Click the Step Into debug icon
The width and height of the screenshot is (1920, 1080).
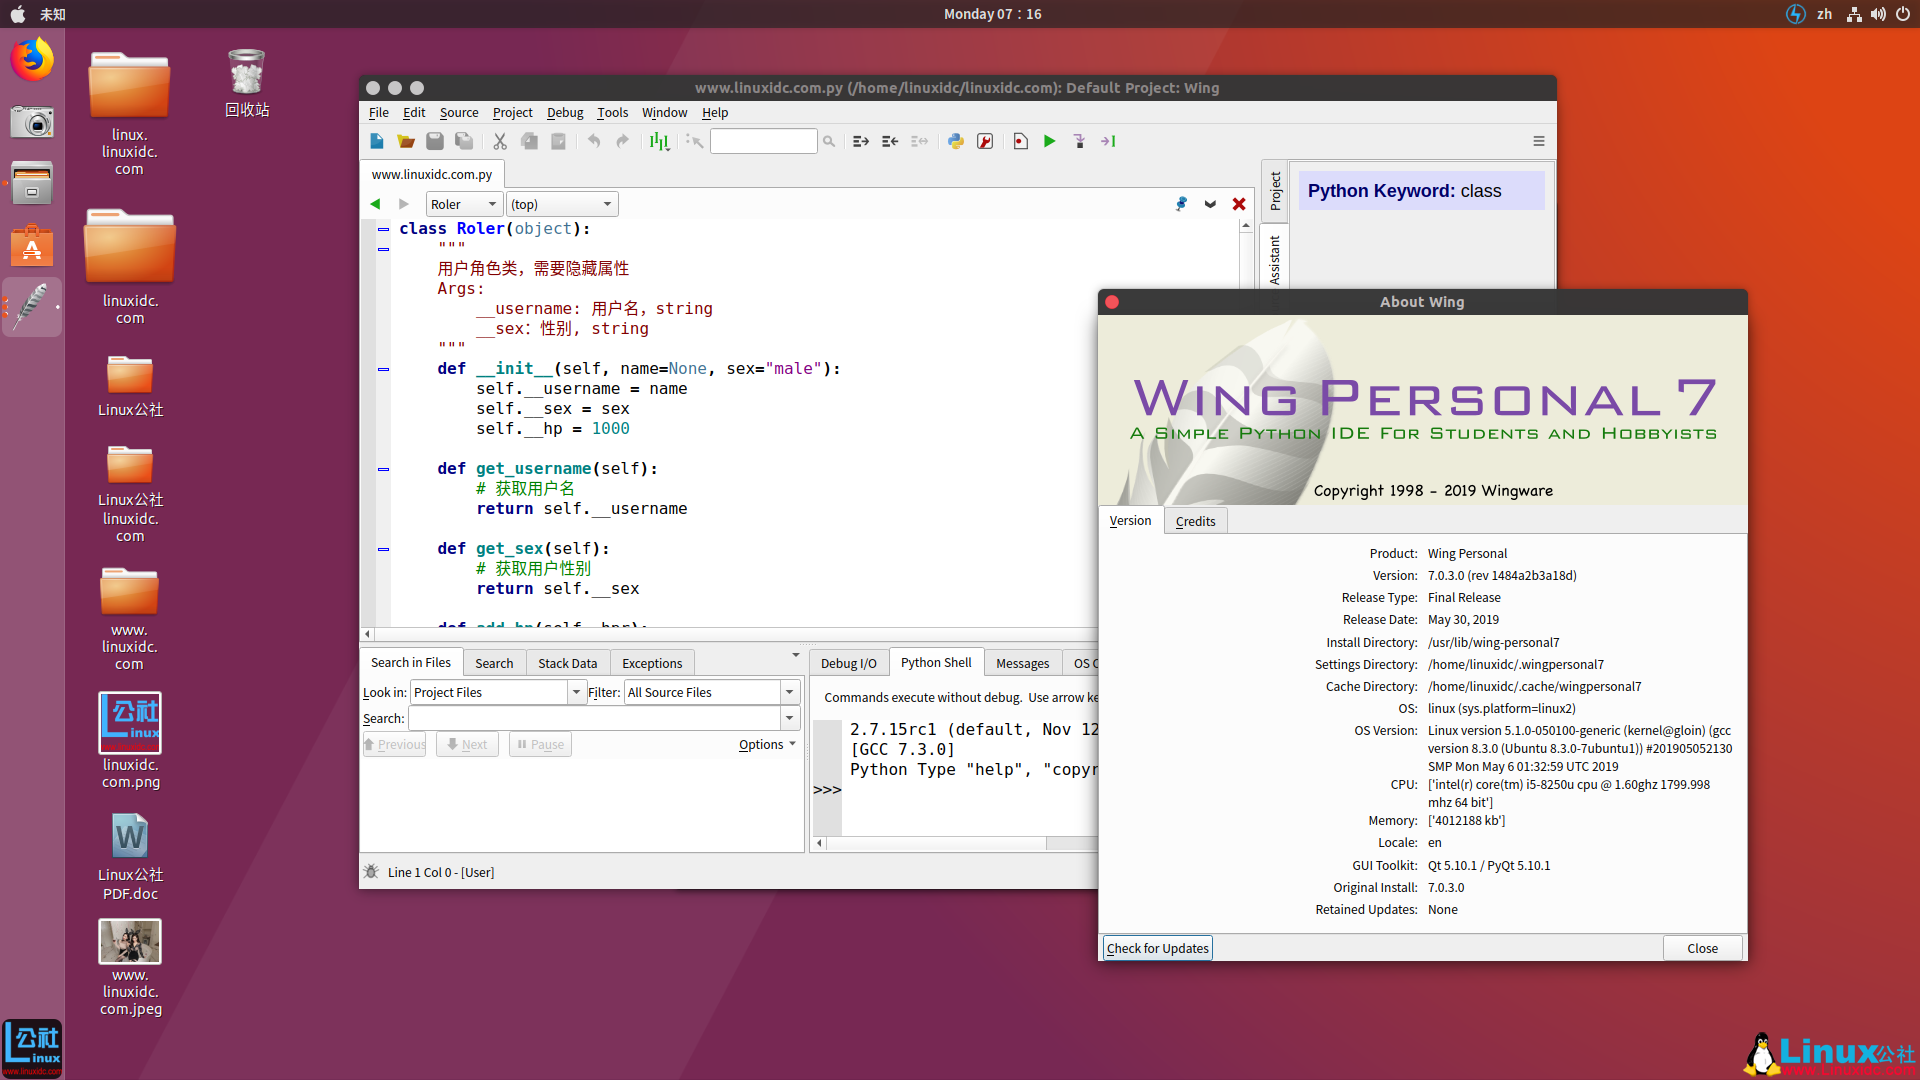coord(1077,141)
